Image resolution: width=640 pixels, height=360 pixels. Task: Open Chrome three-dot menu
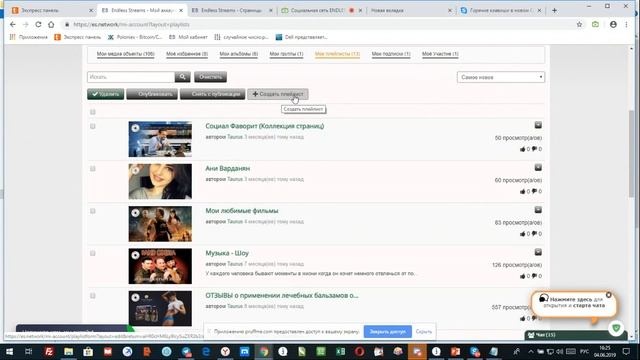(x=627, y=24)
